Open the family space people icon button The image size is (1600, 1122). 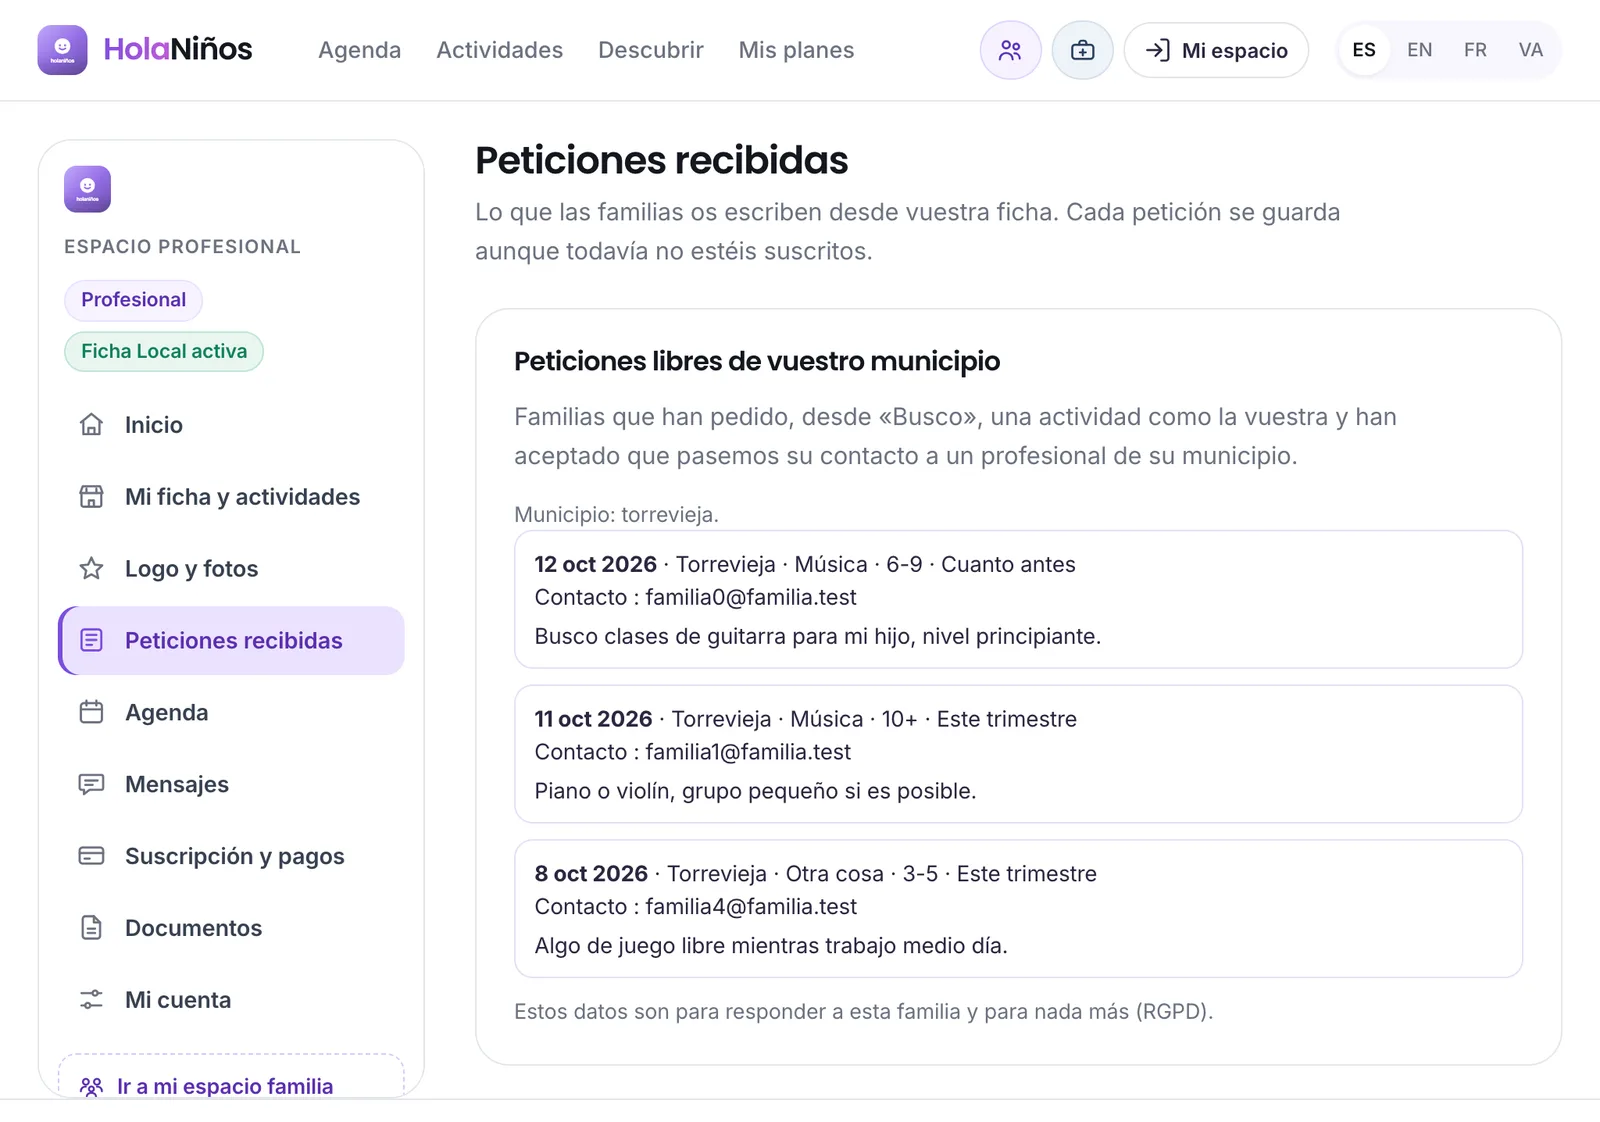pos(1010,50)
